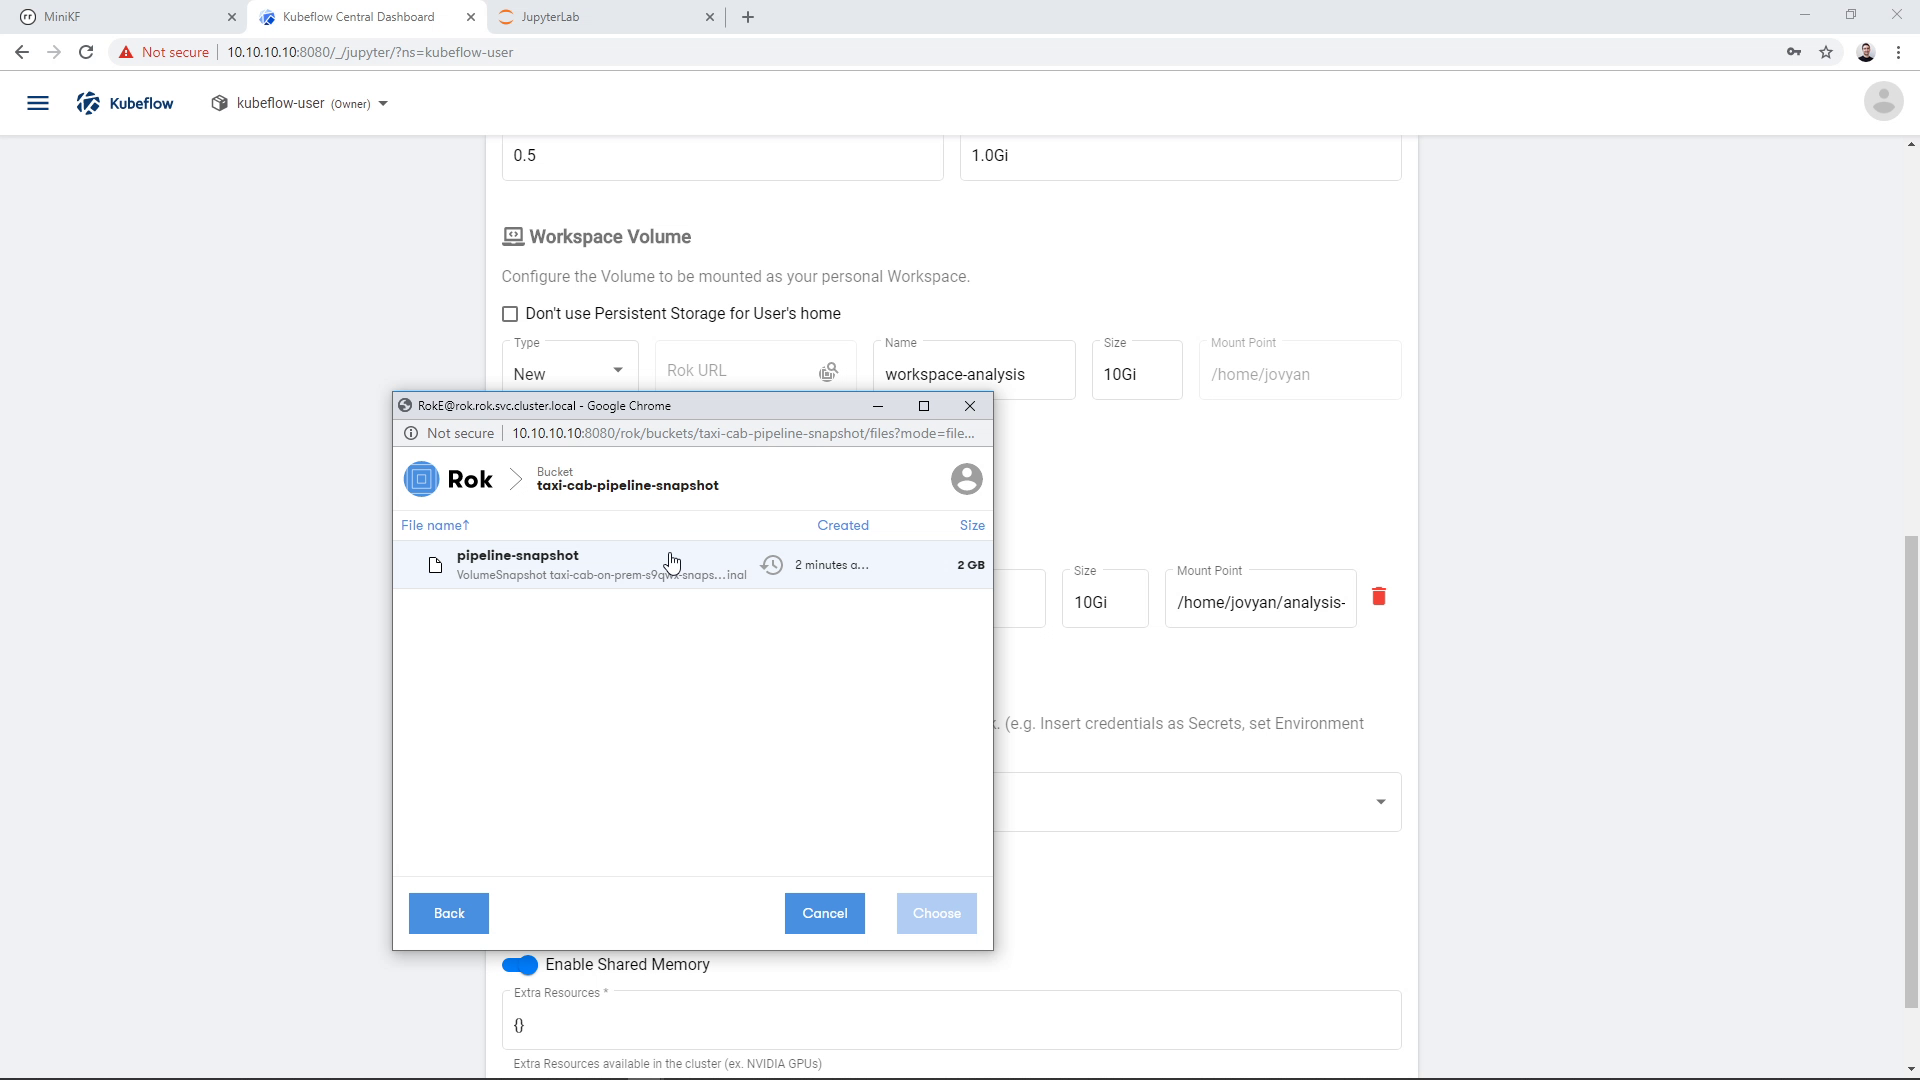This screenshot has height=1080, width=1920.
Task: Go forward in browser history
Action: coord(54,52)
